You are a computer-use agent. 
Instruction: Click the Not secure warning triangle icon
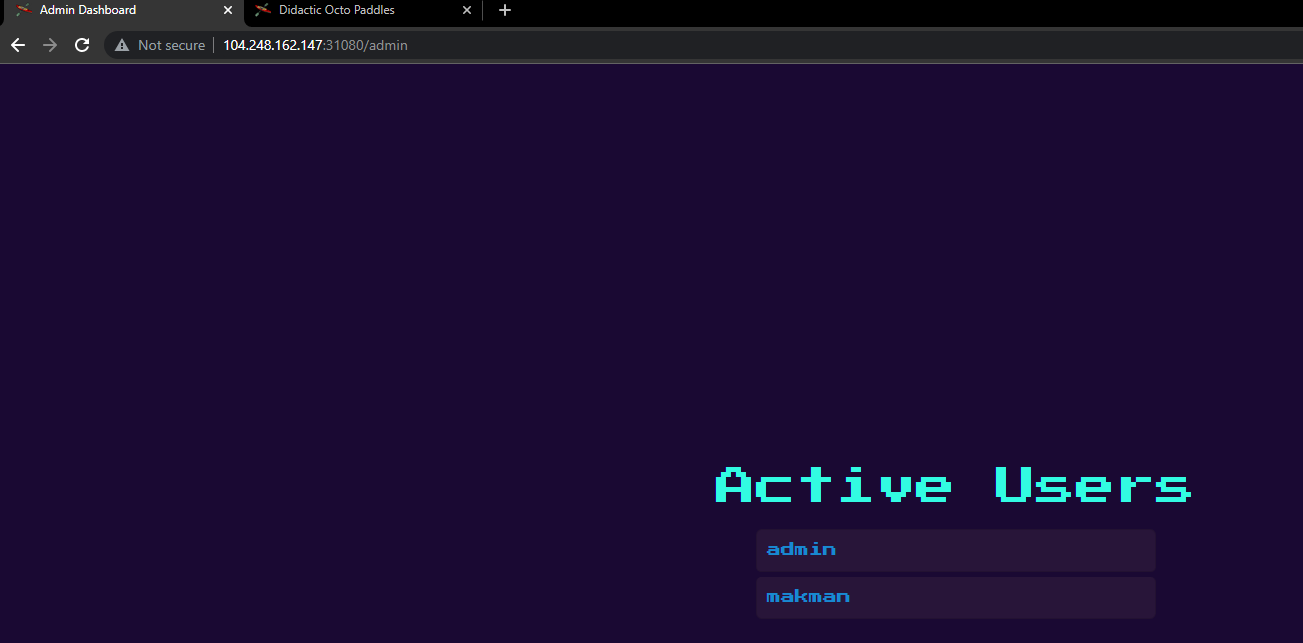pyautogui.click(x=122, y=45)
